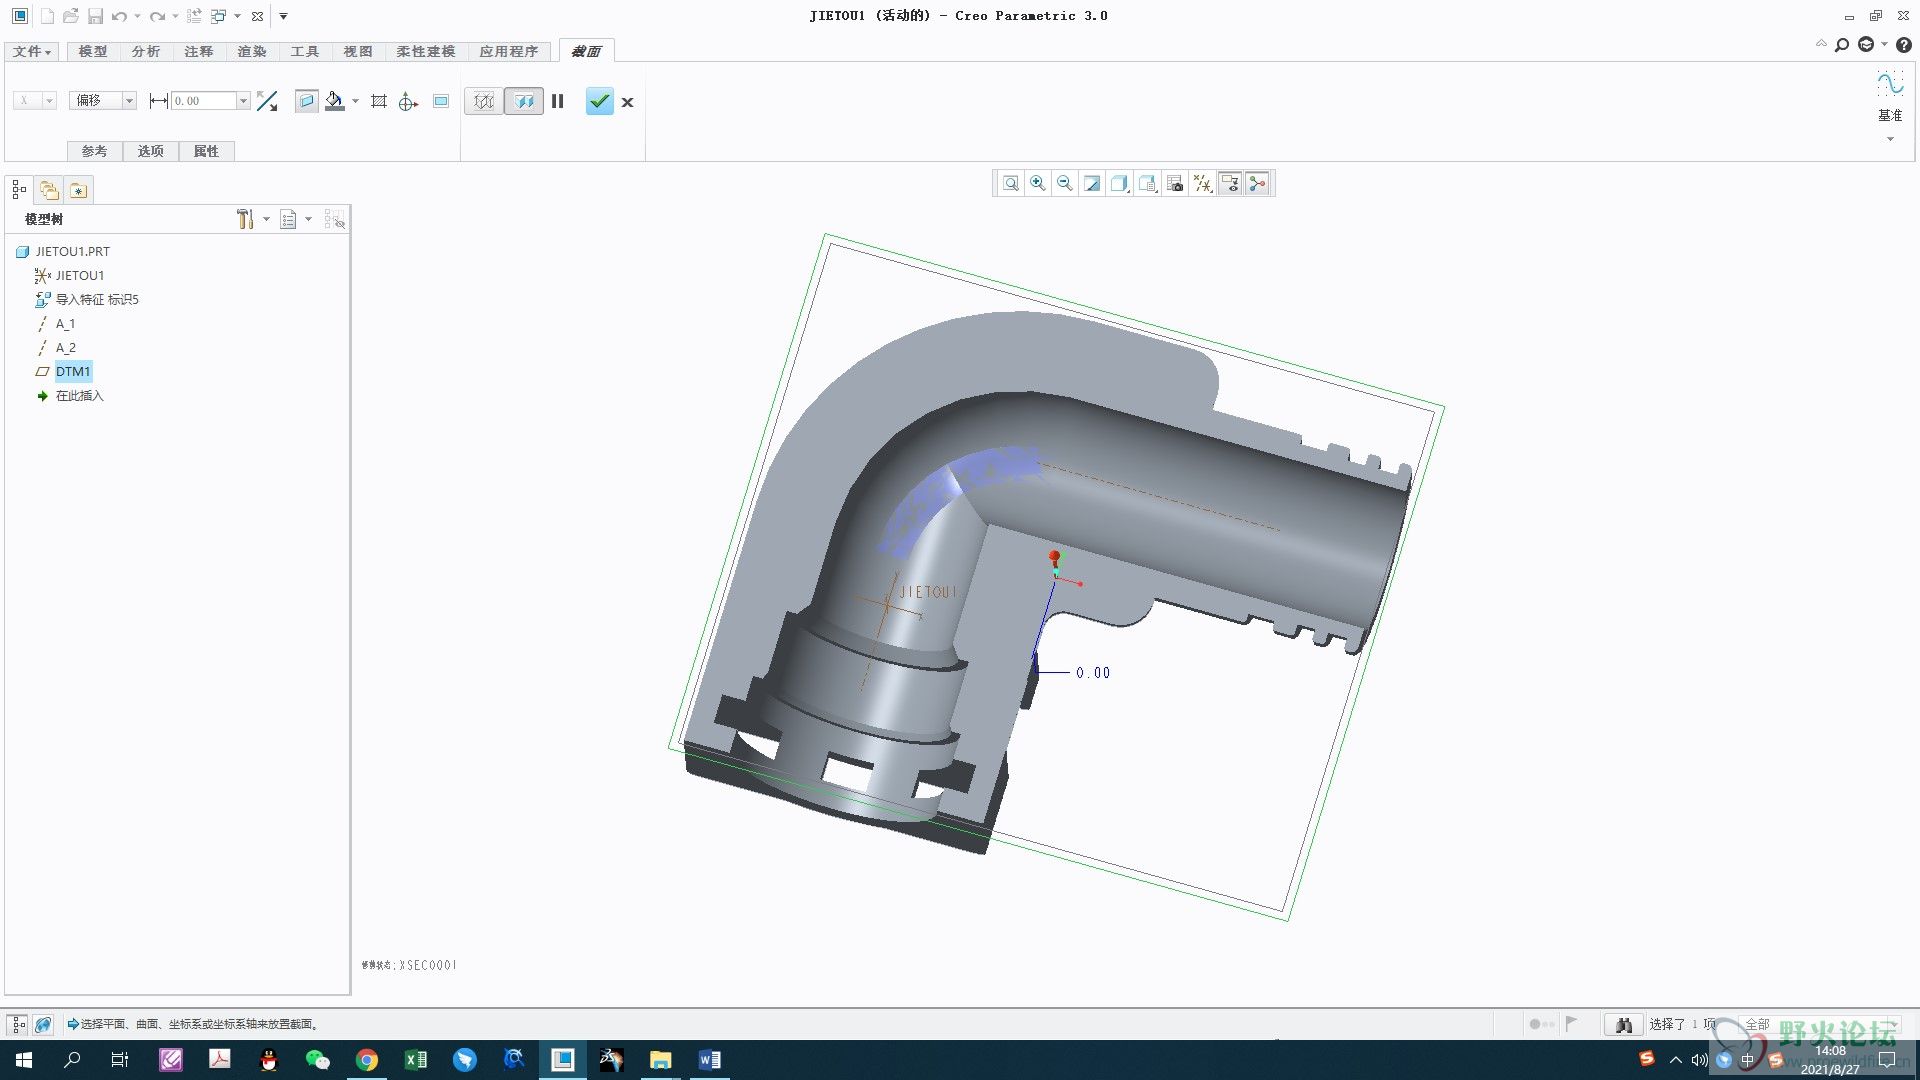The image size is (1920, 1080).
Task: Click the refit view icon
Action: point(1011,183)
